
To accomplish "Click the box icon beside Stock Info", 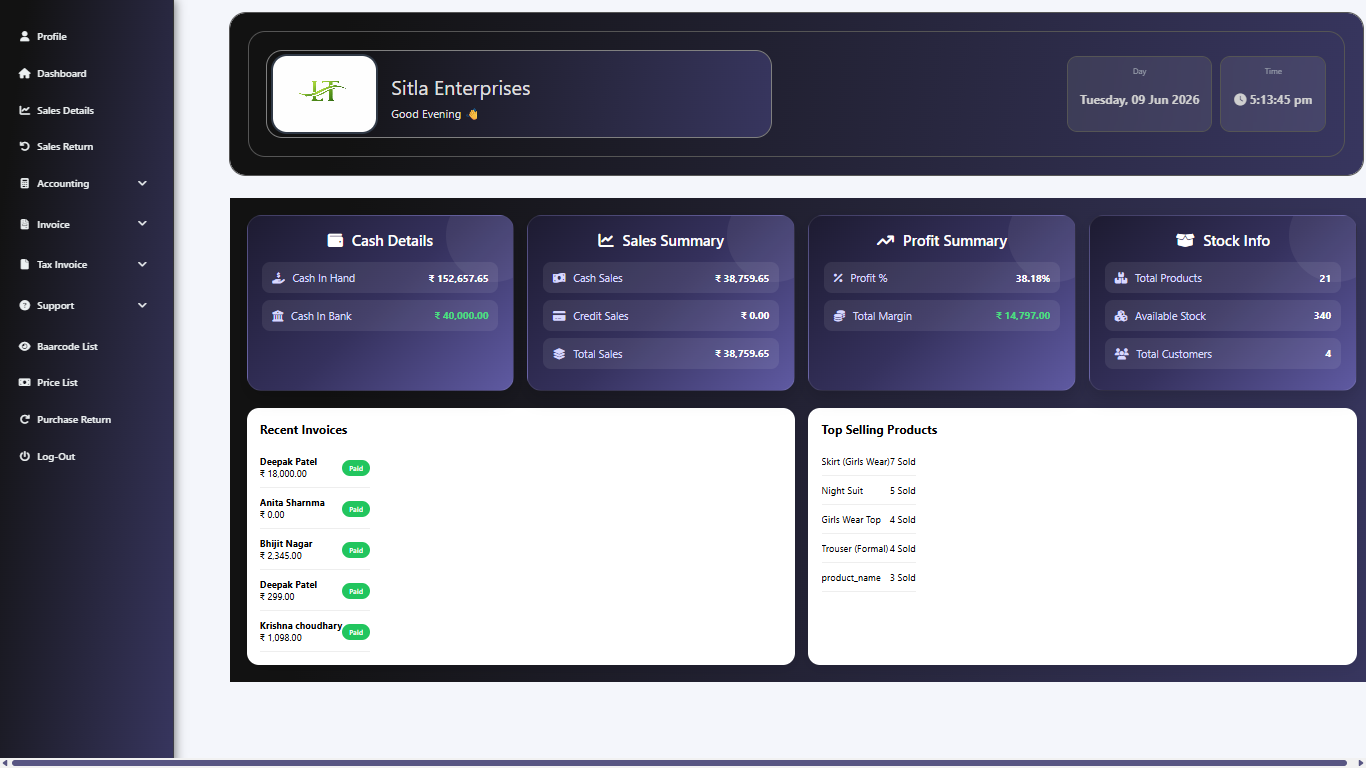I will 1185,240.
